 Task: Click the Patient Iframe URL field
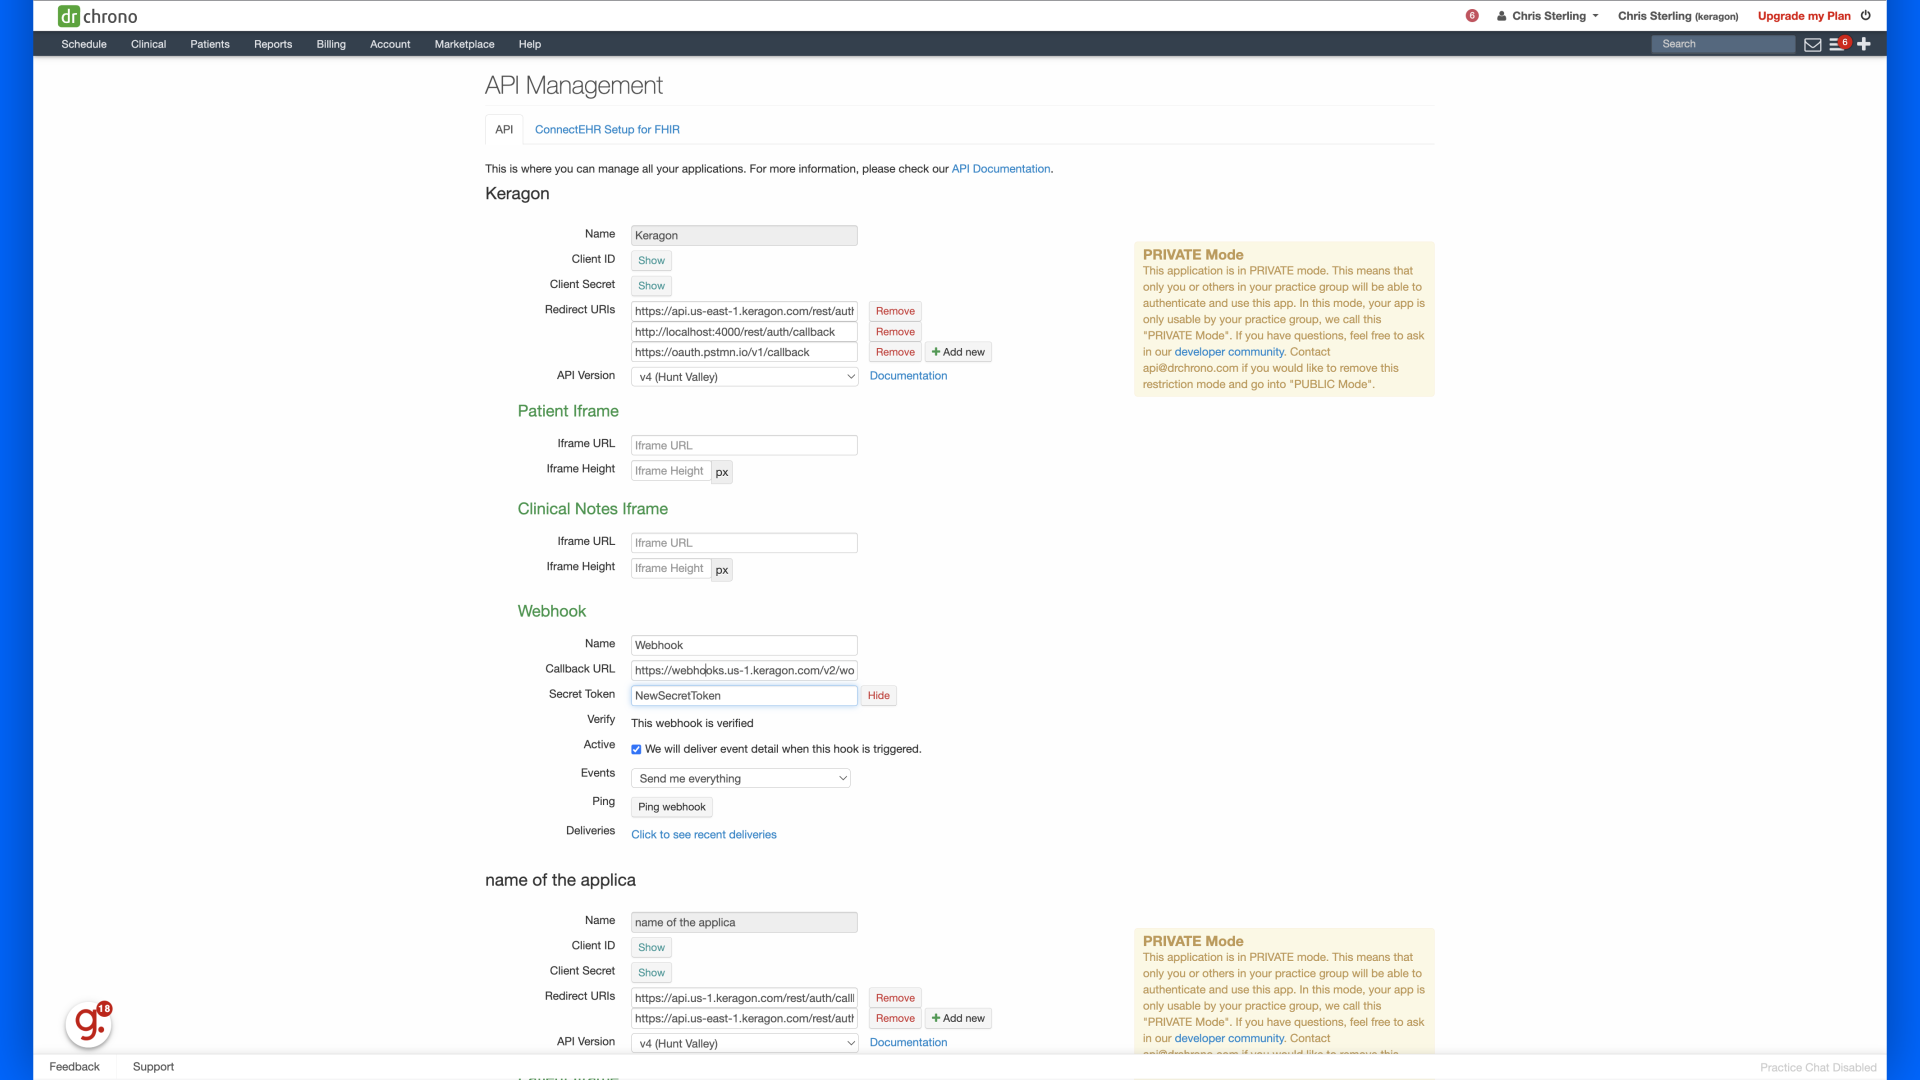[744, 445]
